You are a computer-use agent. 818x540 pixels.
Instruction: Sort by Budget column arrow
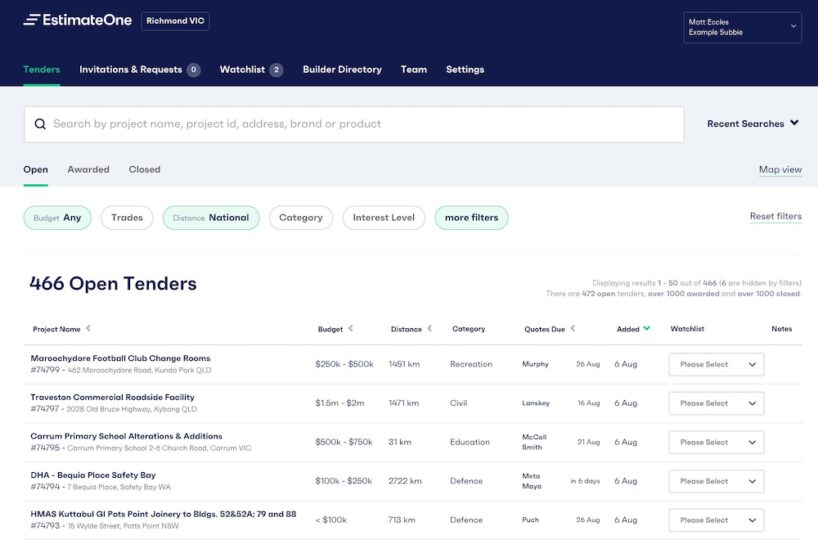[x=351, y=328]
